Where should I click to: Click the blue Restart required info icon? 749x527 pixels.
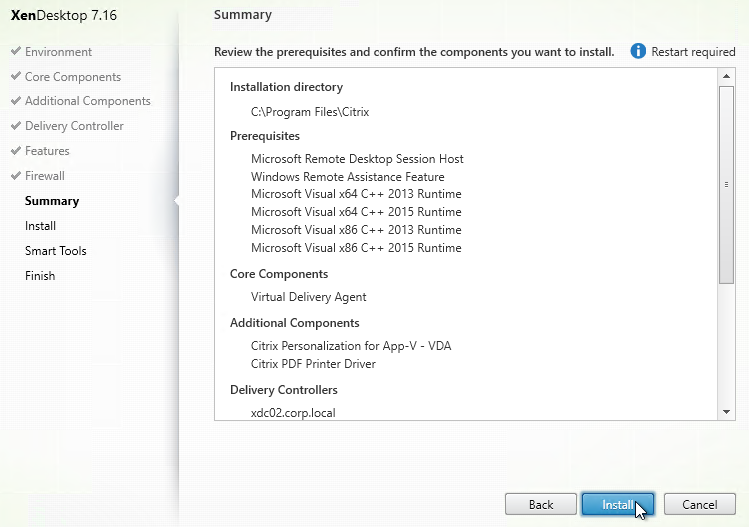[x=638, y=51]
